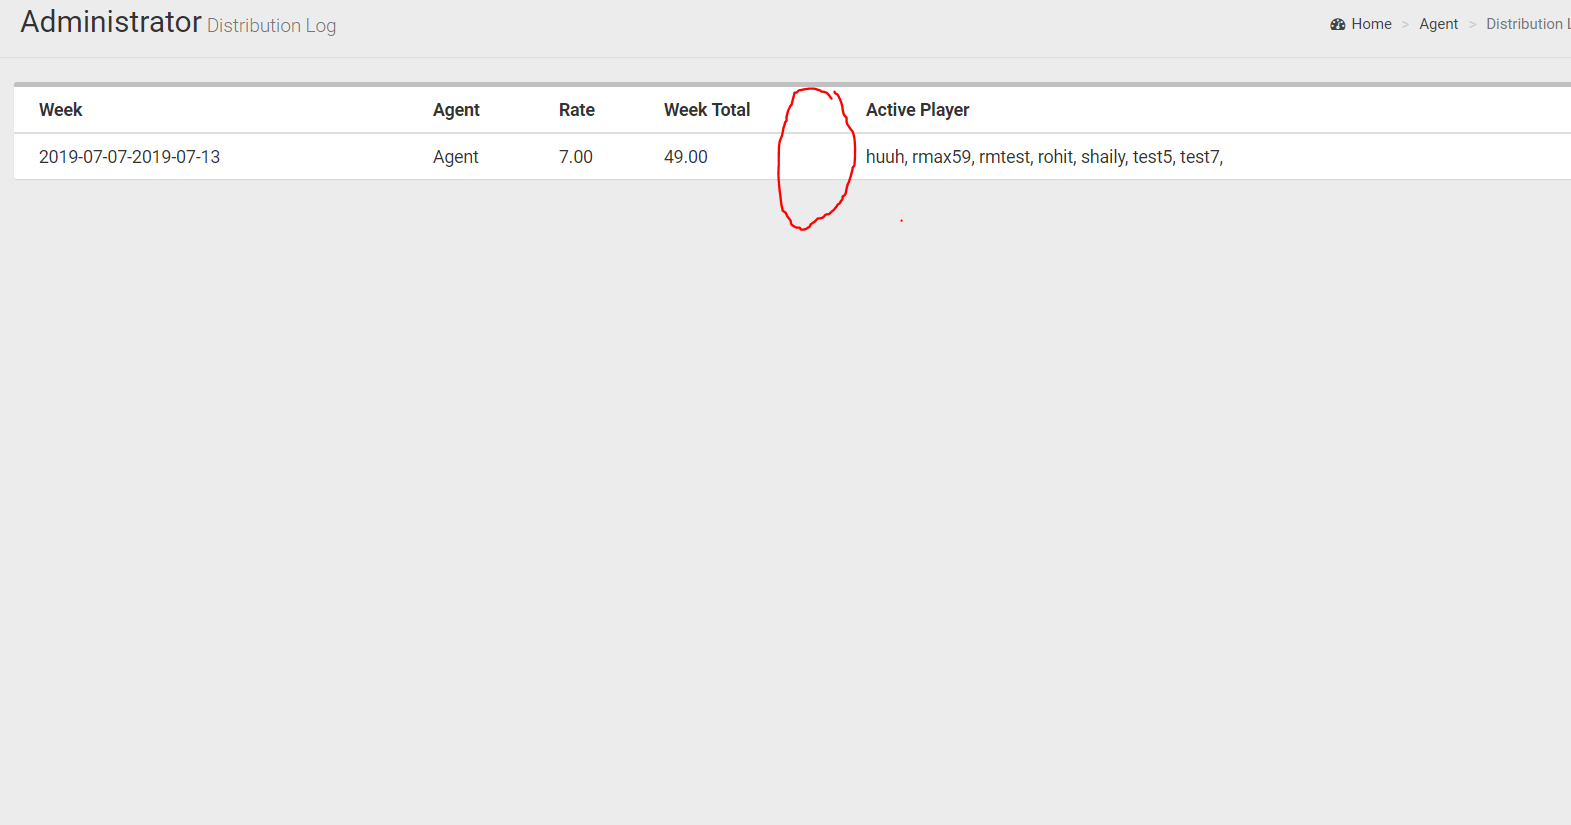Click the first breadcrumb separator after Home
Viewport: 1571px width, 825px height.
pos(1405,24)
